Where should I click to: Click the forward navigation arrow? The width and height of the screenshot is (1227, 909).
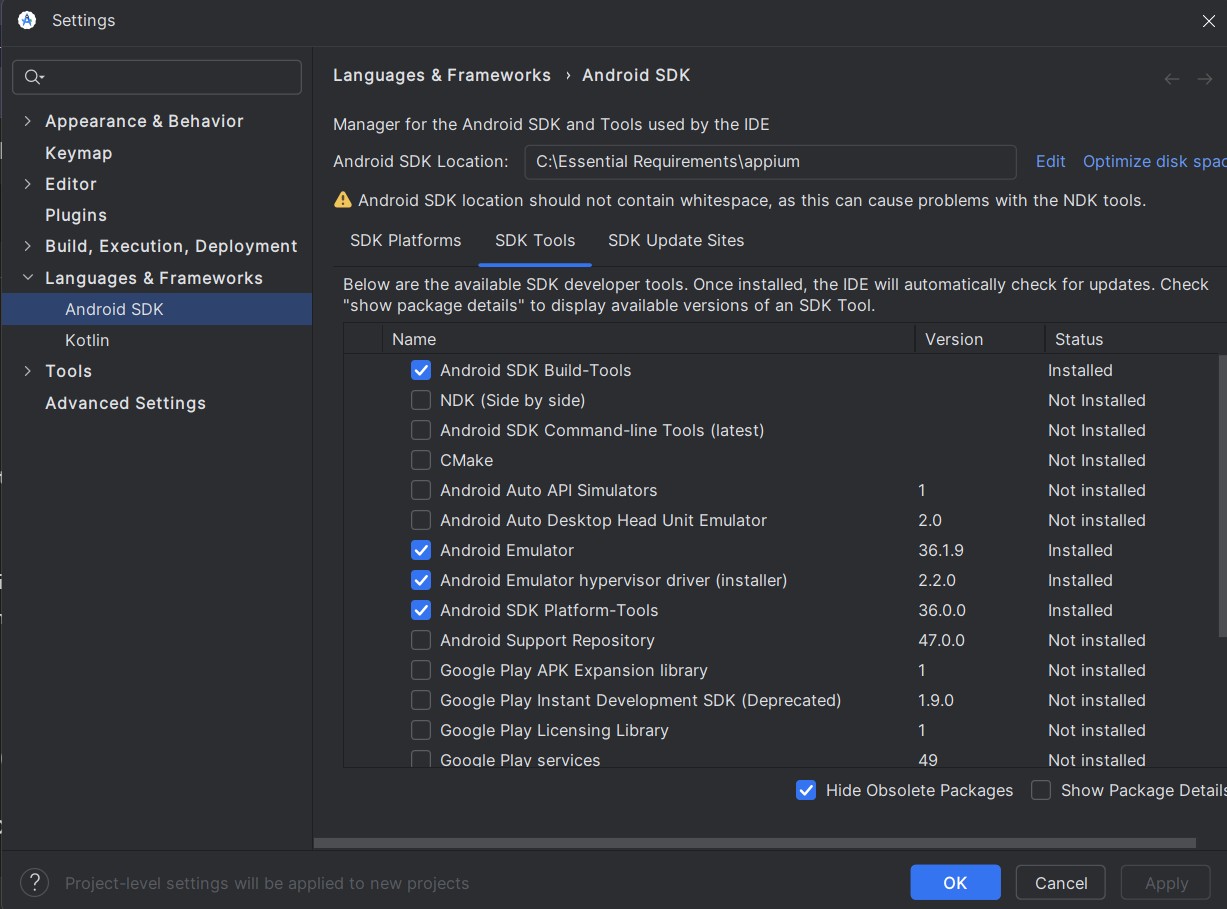(1204, 79)
